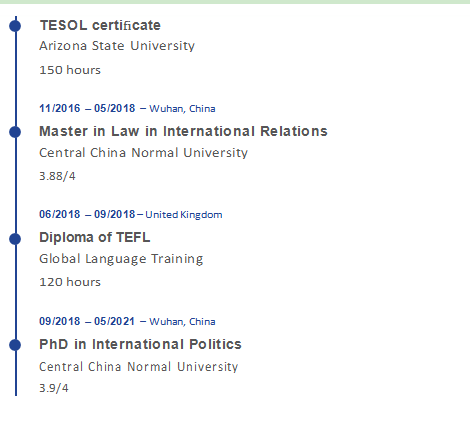Click the timeline dot beside PhD in International Politics
This screenshot has height=425, width=470.
point(15,345)
